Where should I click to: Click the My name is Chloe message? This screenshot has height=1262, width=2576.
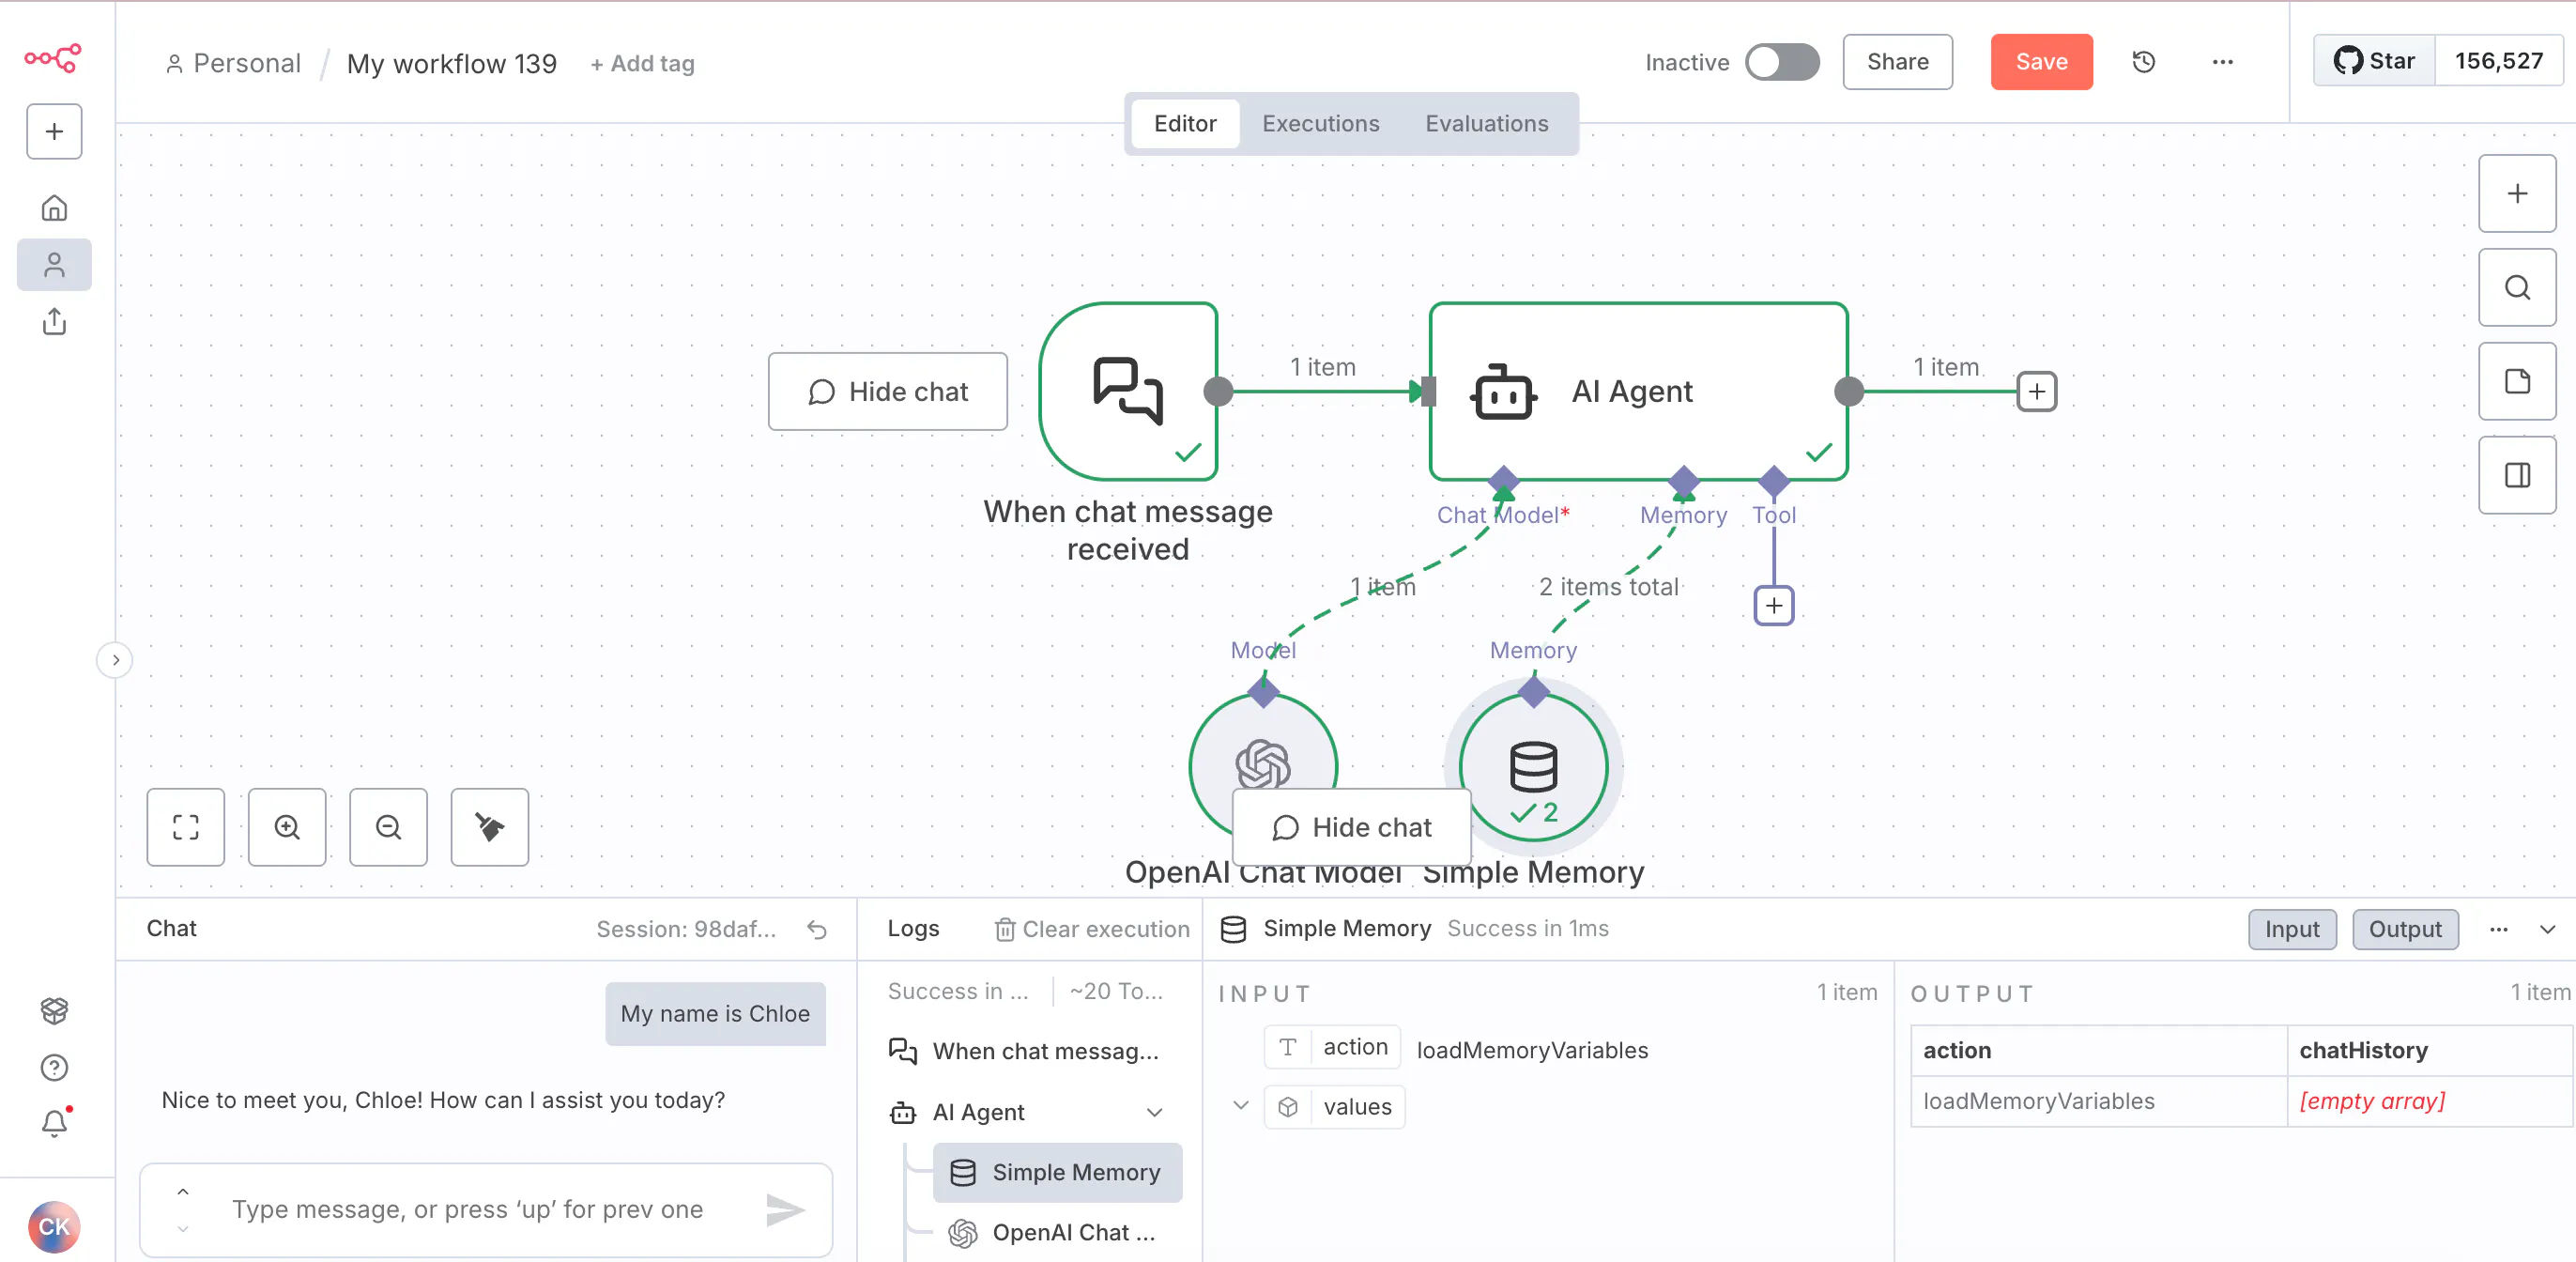click(x=715, y=1014)
